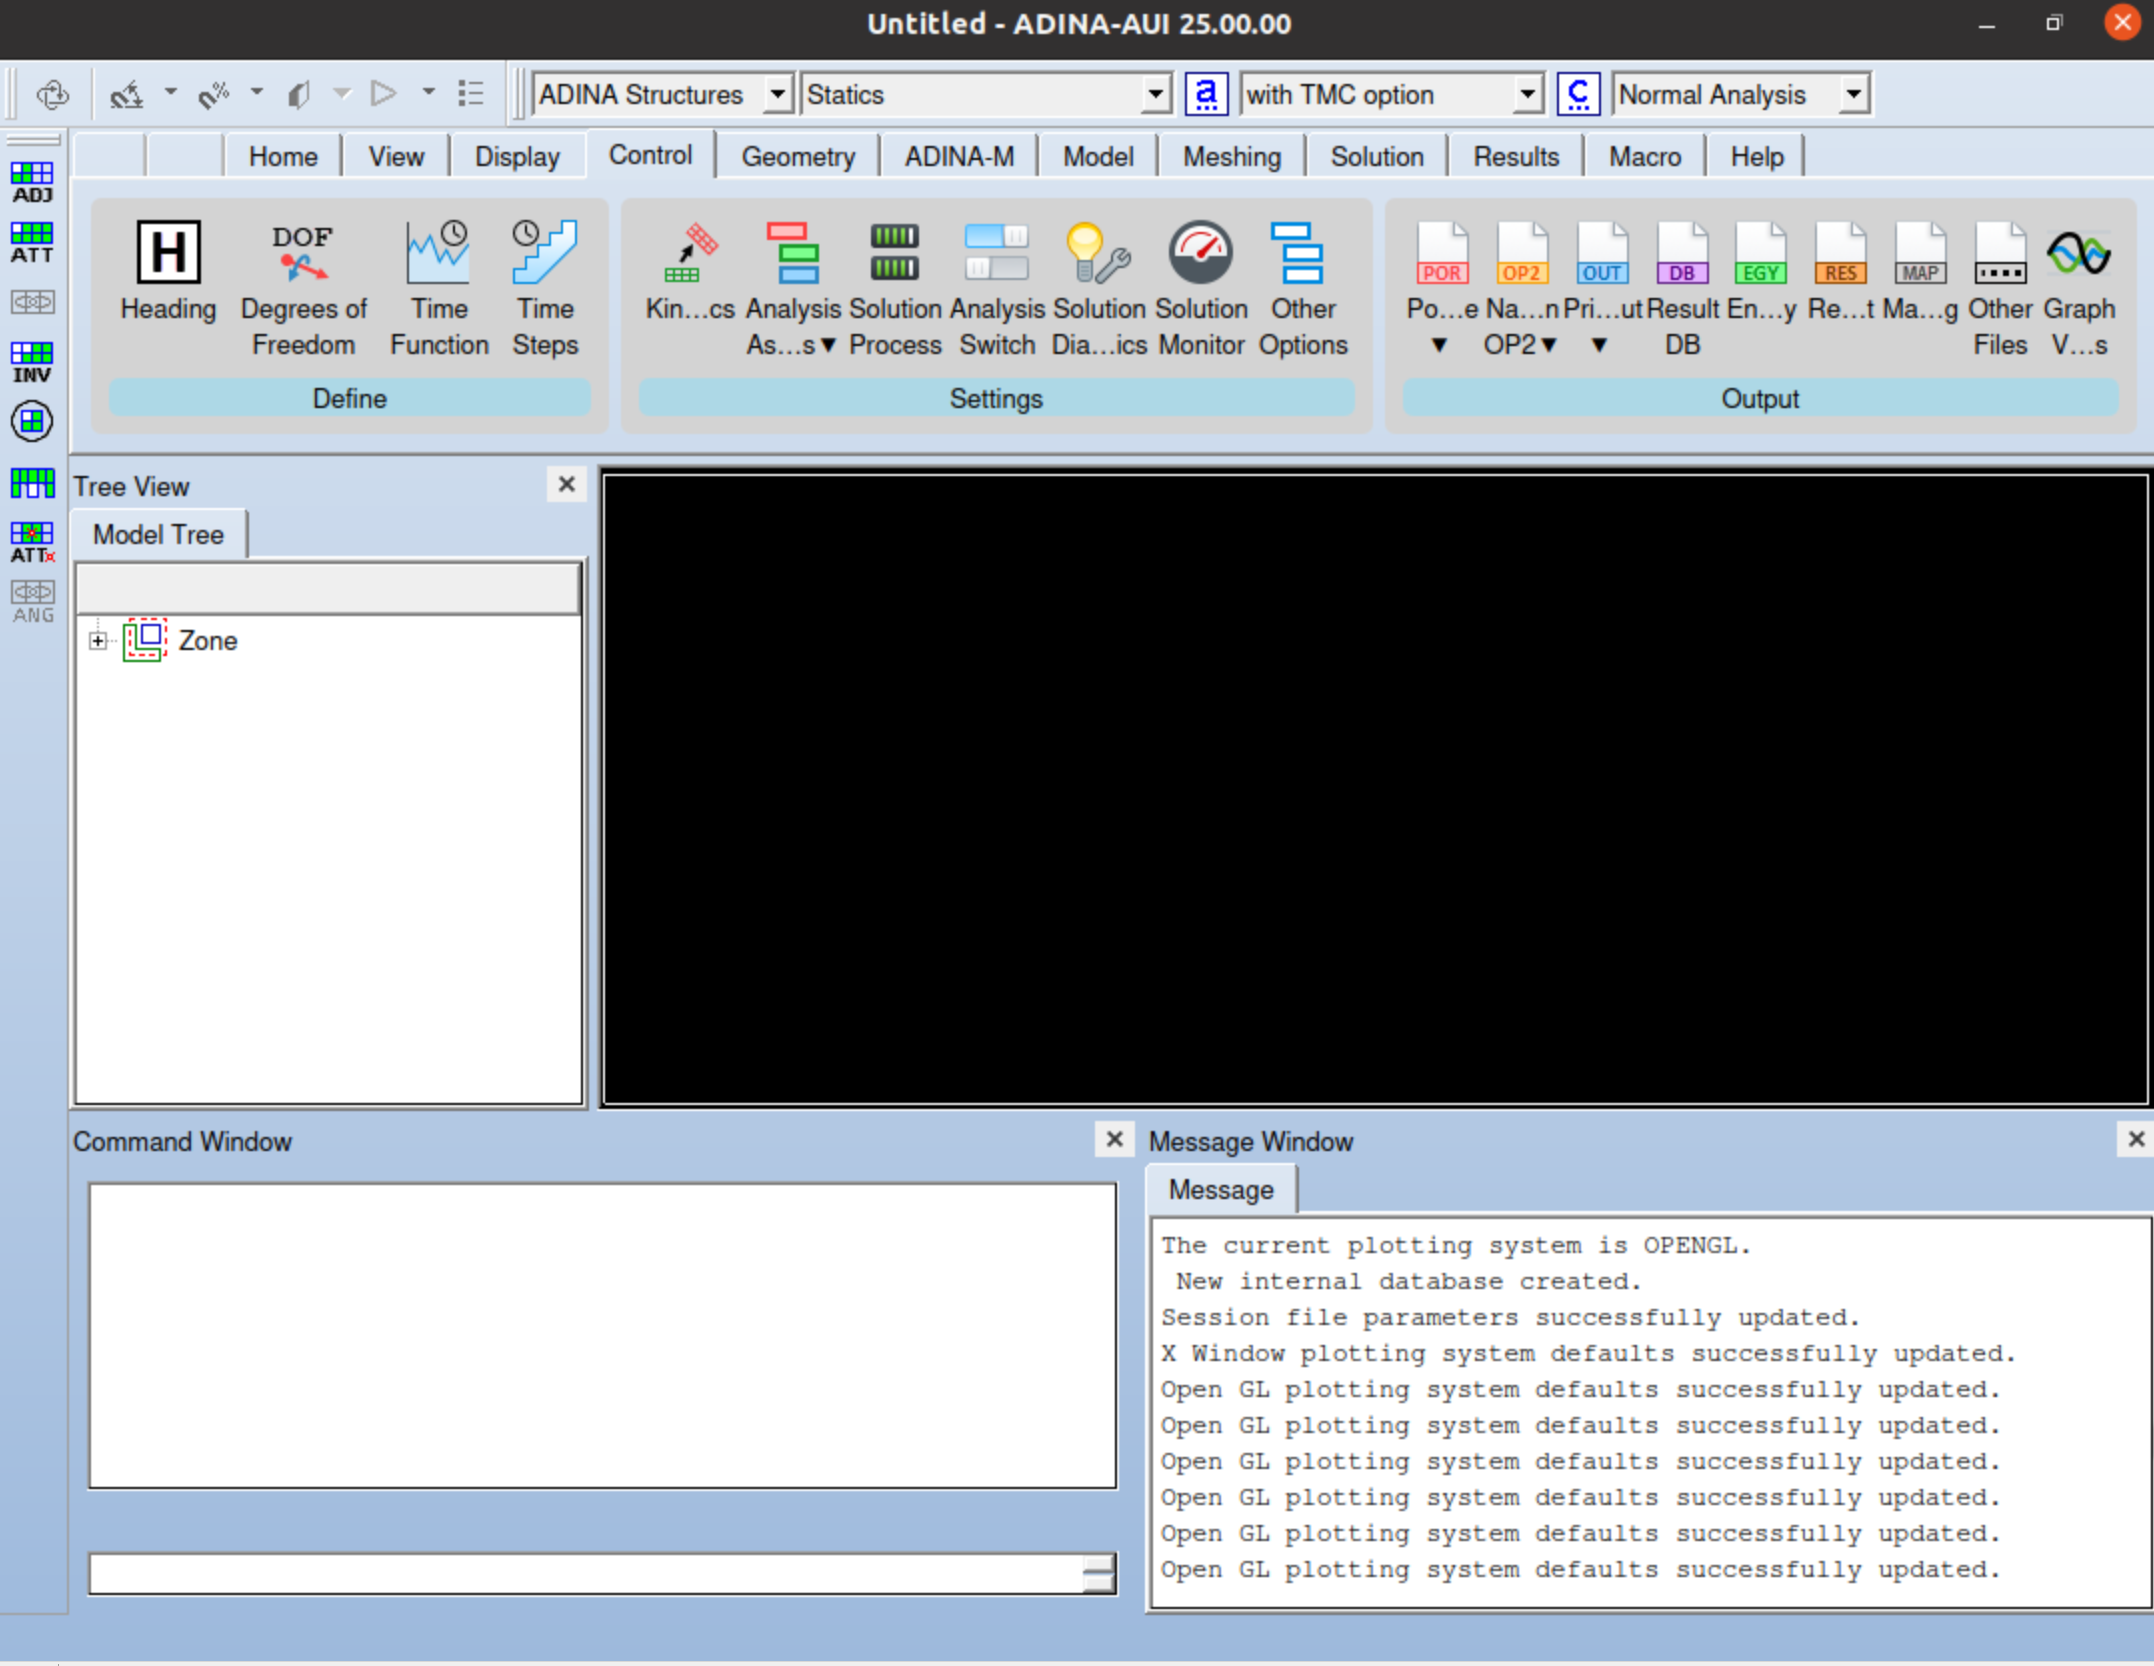Click the command input stepper arrows
2154x1666 pixels.
1099,1574
